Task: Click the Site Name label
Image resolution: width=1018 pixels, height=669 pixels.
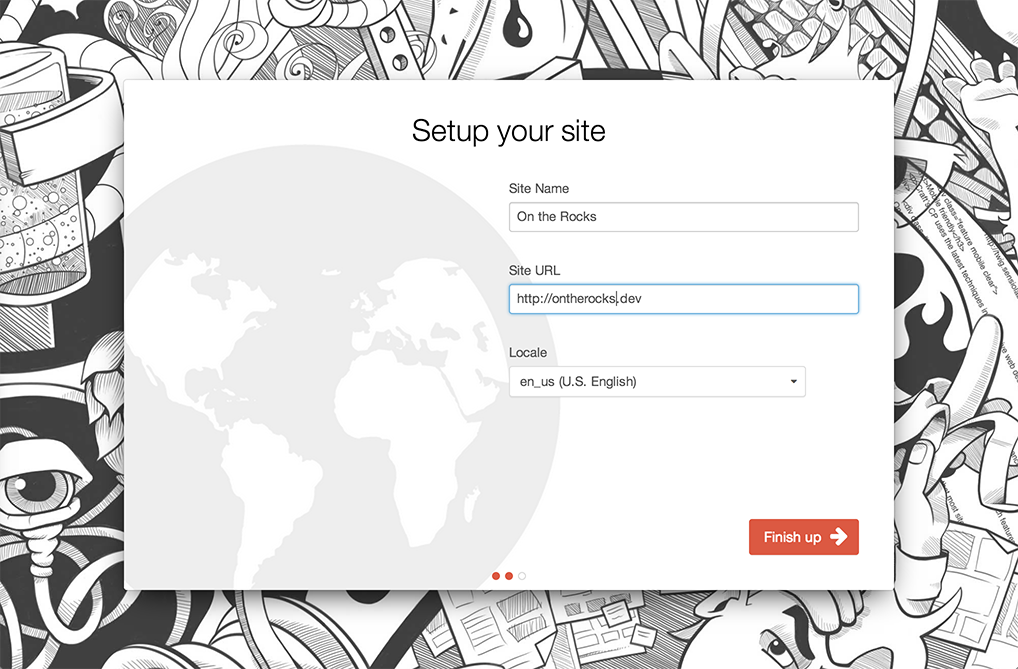Action: [x=538, y=188]
